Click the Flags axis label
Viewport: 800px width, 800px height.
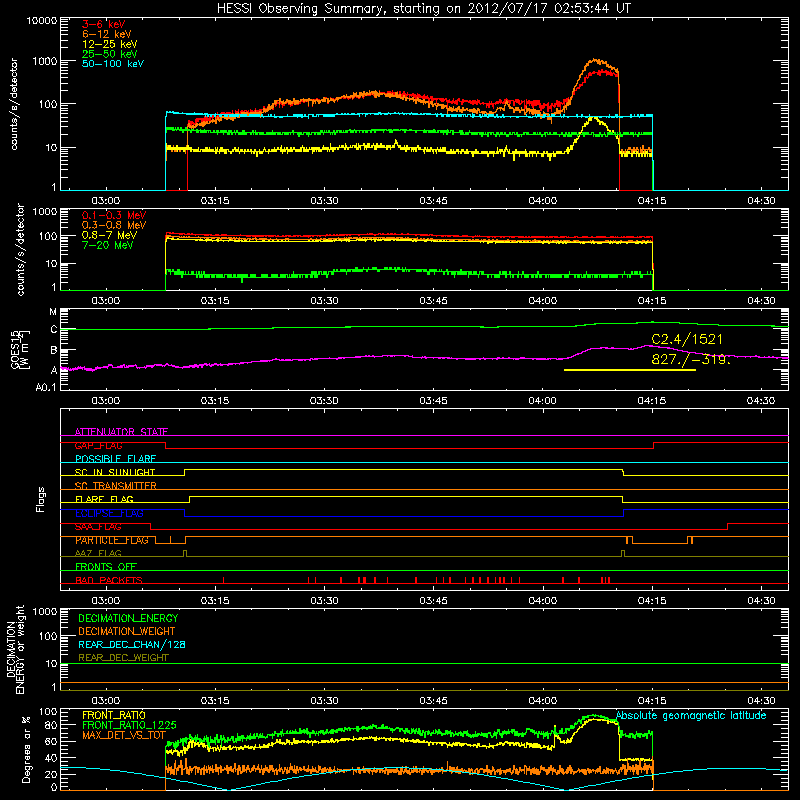pyautogui.click(x=40, y=499)
